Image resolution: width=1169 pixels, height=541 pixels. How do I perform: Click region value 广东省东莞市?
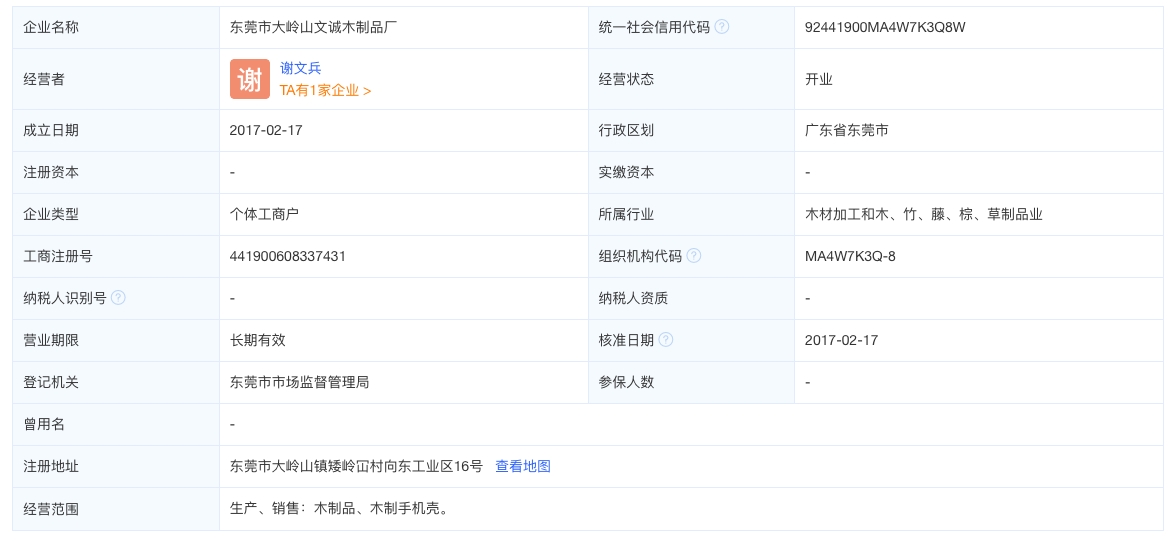[846, 130]
